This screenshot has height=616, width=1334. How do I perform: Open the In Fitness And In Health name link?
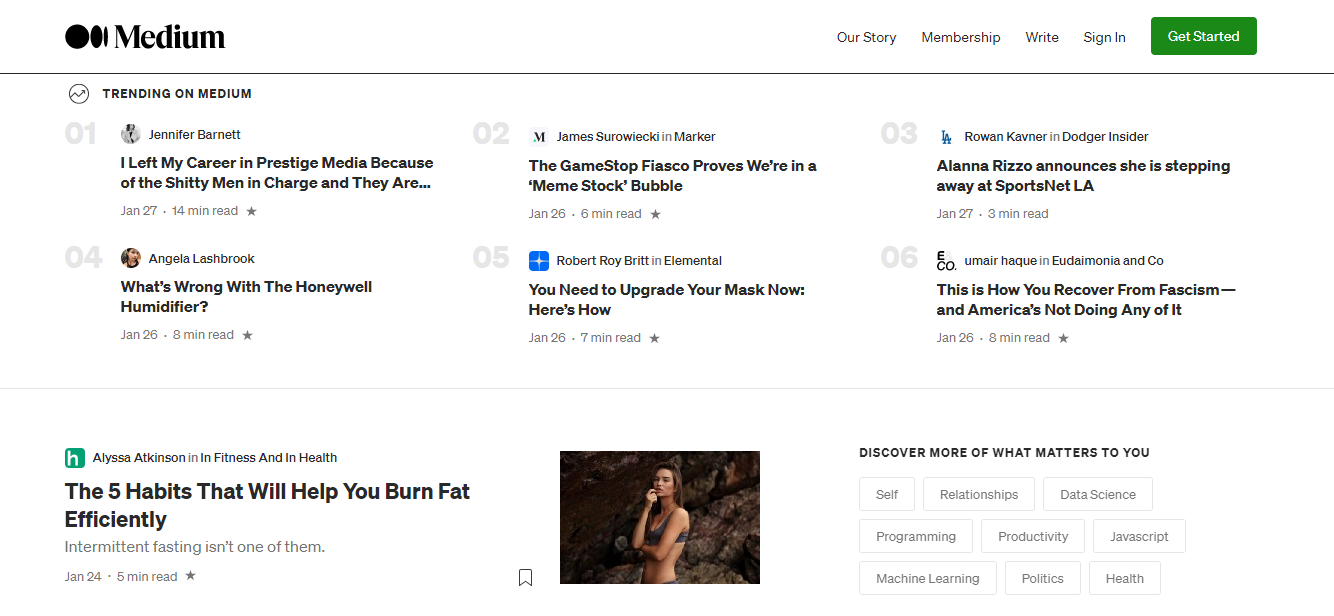[269, 458]
